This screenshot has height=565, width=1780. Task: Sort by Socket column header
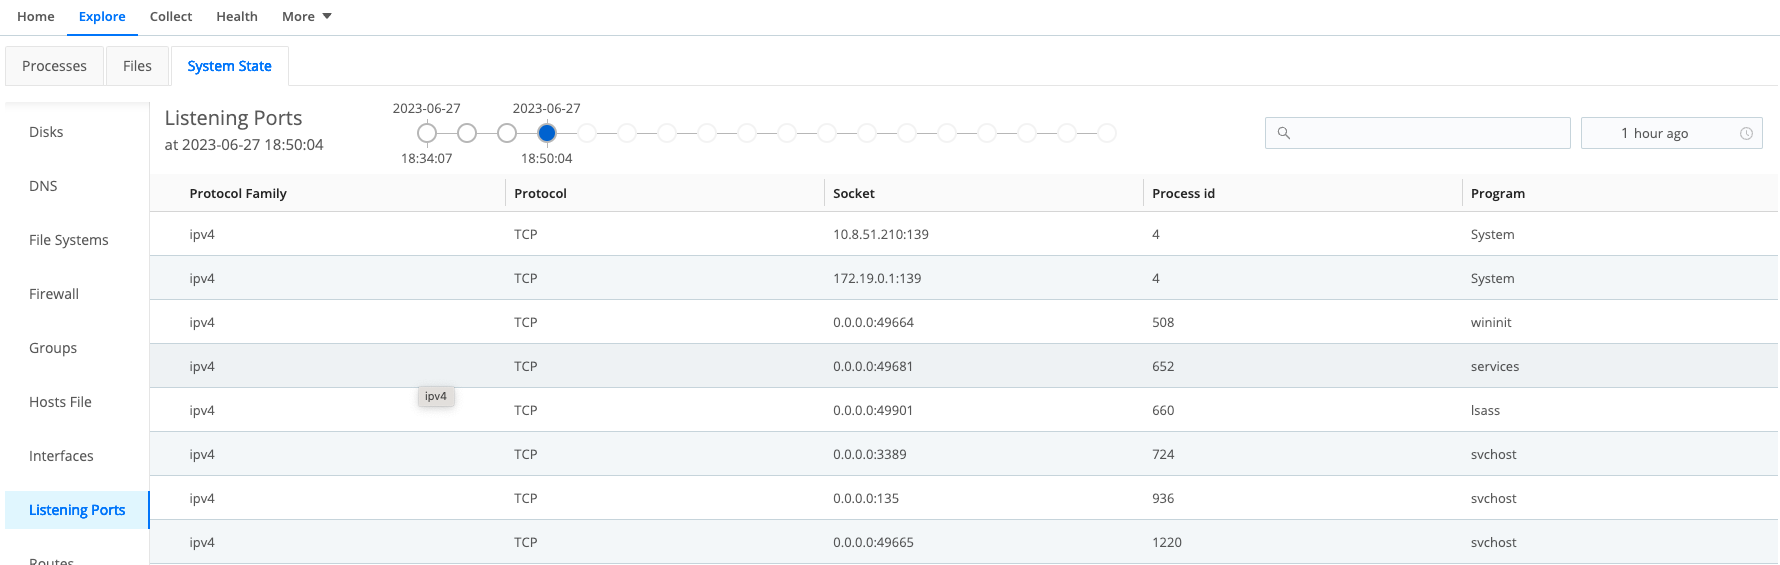point(854,194)
